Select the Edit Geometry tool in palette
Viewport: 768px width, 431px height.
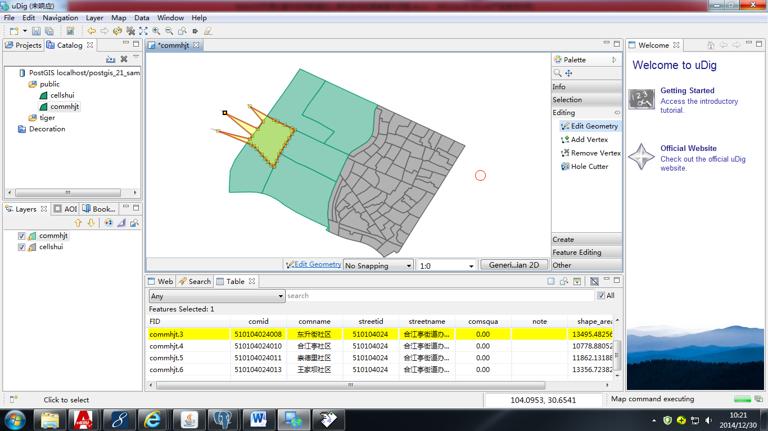coord(593,126)
